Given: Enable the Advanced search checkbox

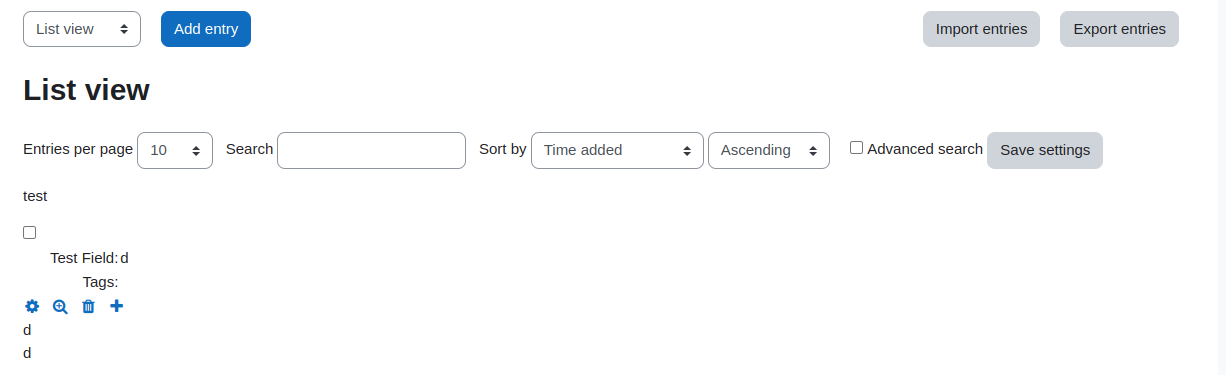Looking at the screenshot, I should pyautogui.click(x=856, y=148).
